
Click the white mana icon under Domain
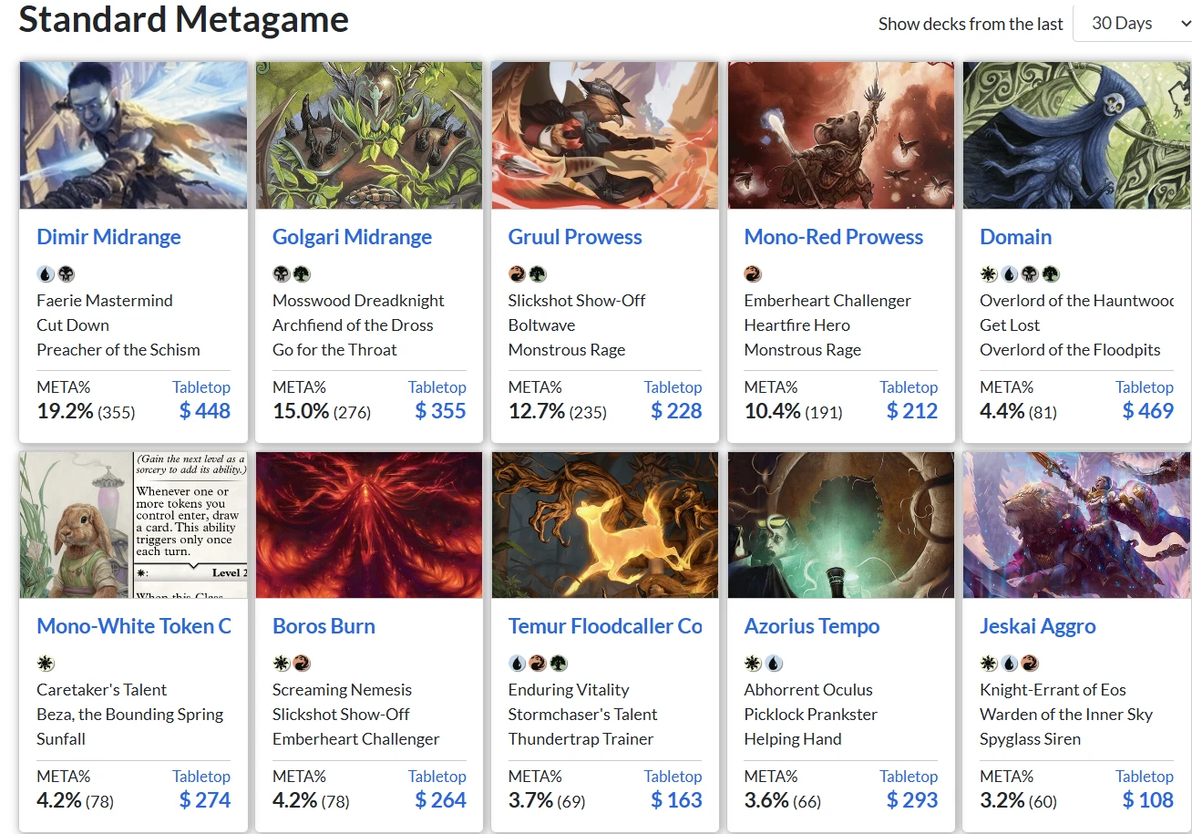[x=988, y=274]
